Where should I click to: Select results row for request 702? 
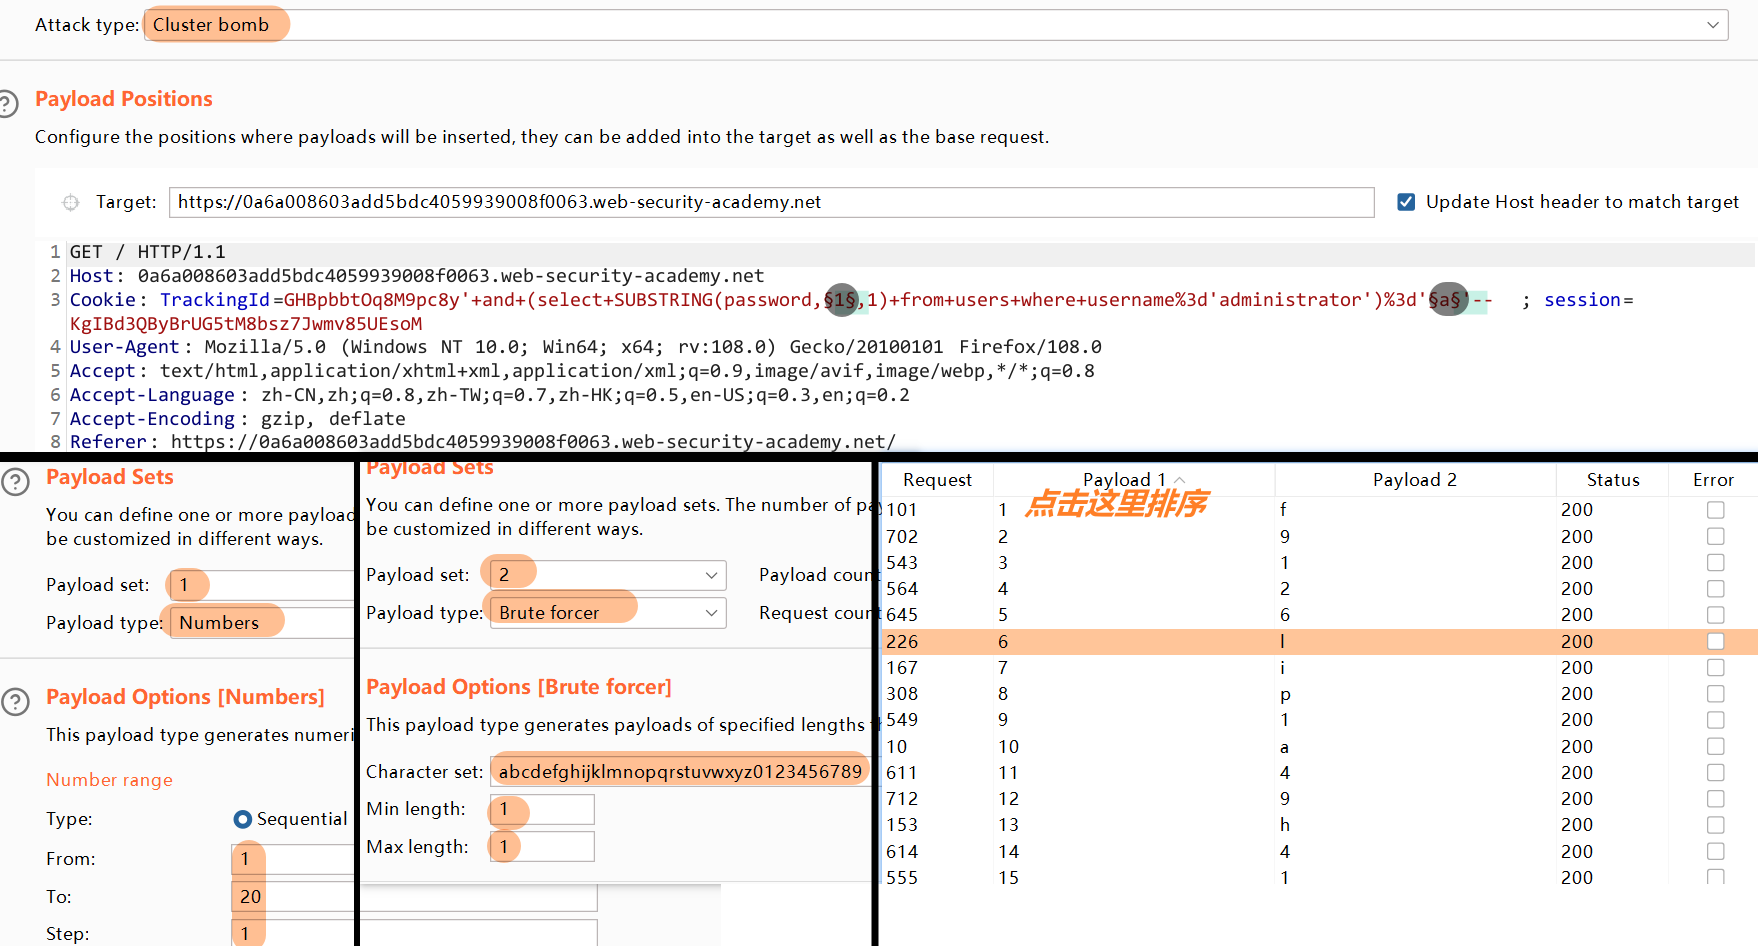coord(1100,537)
